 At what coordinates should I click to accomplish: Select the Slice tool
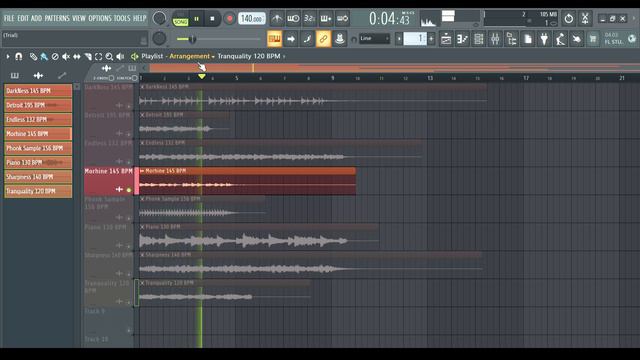click(x=88, y=56)
